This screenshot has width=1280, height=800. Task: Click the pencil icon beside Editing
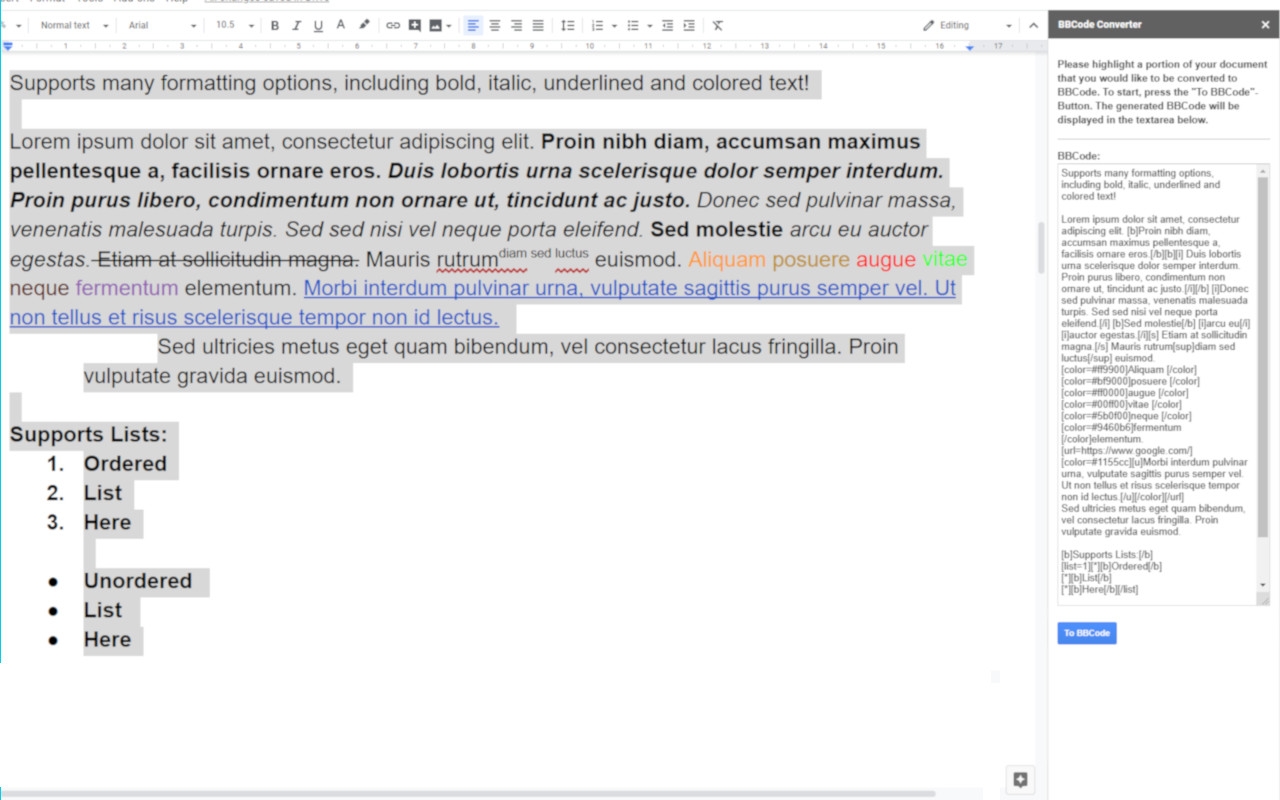point(929,25)
